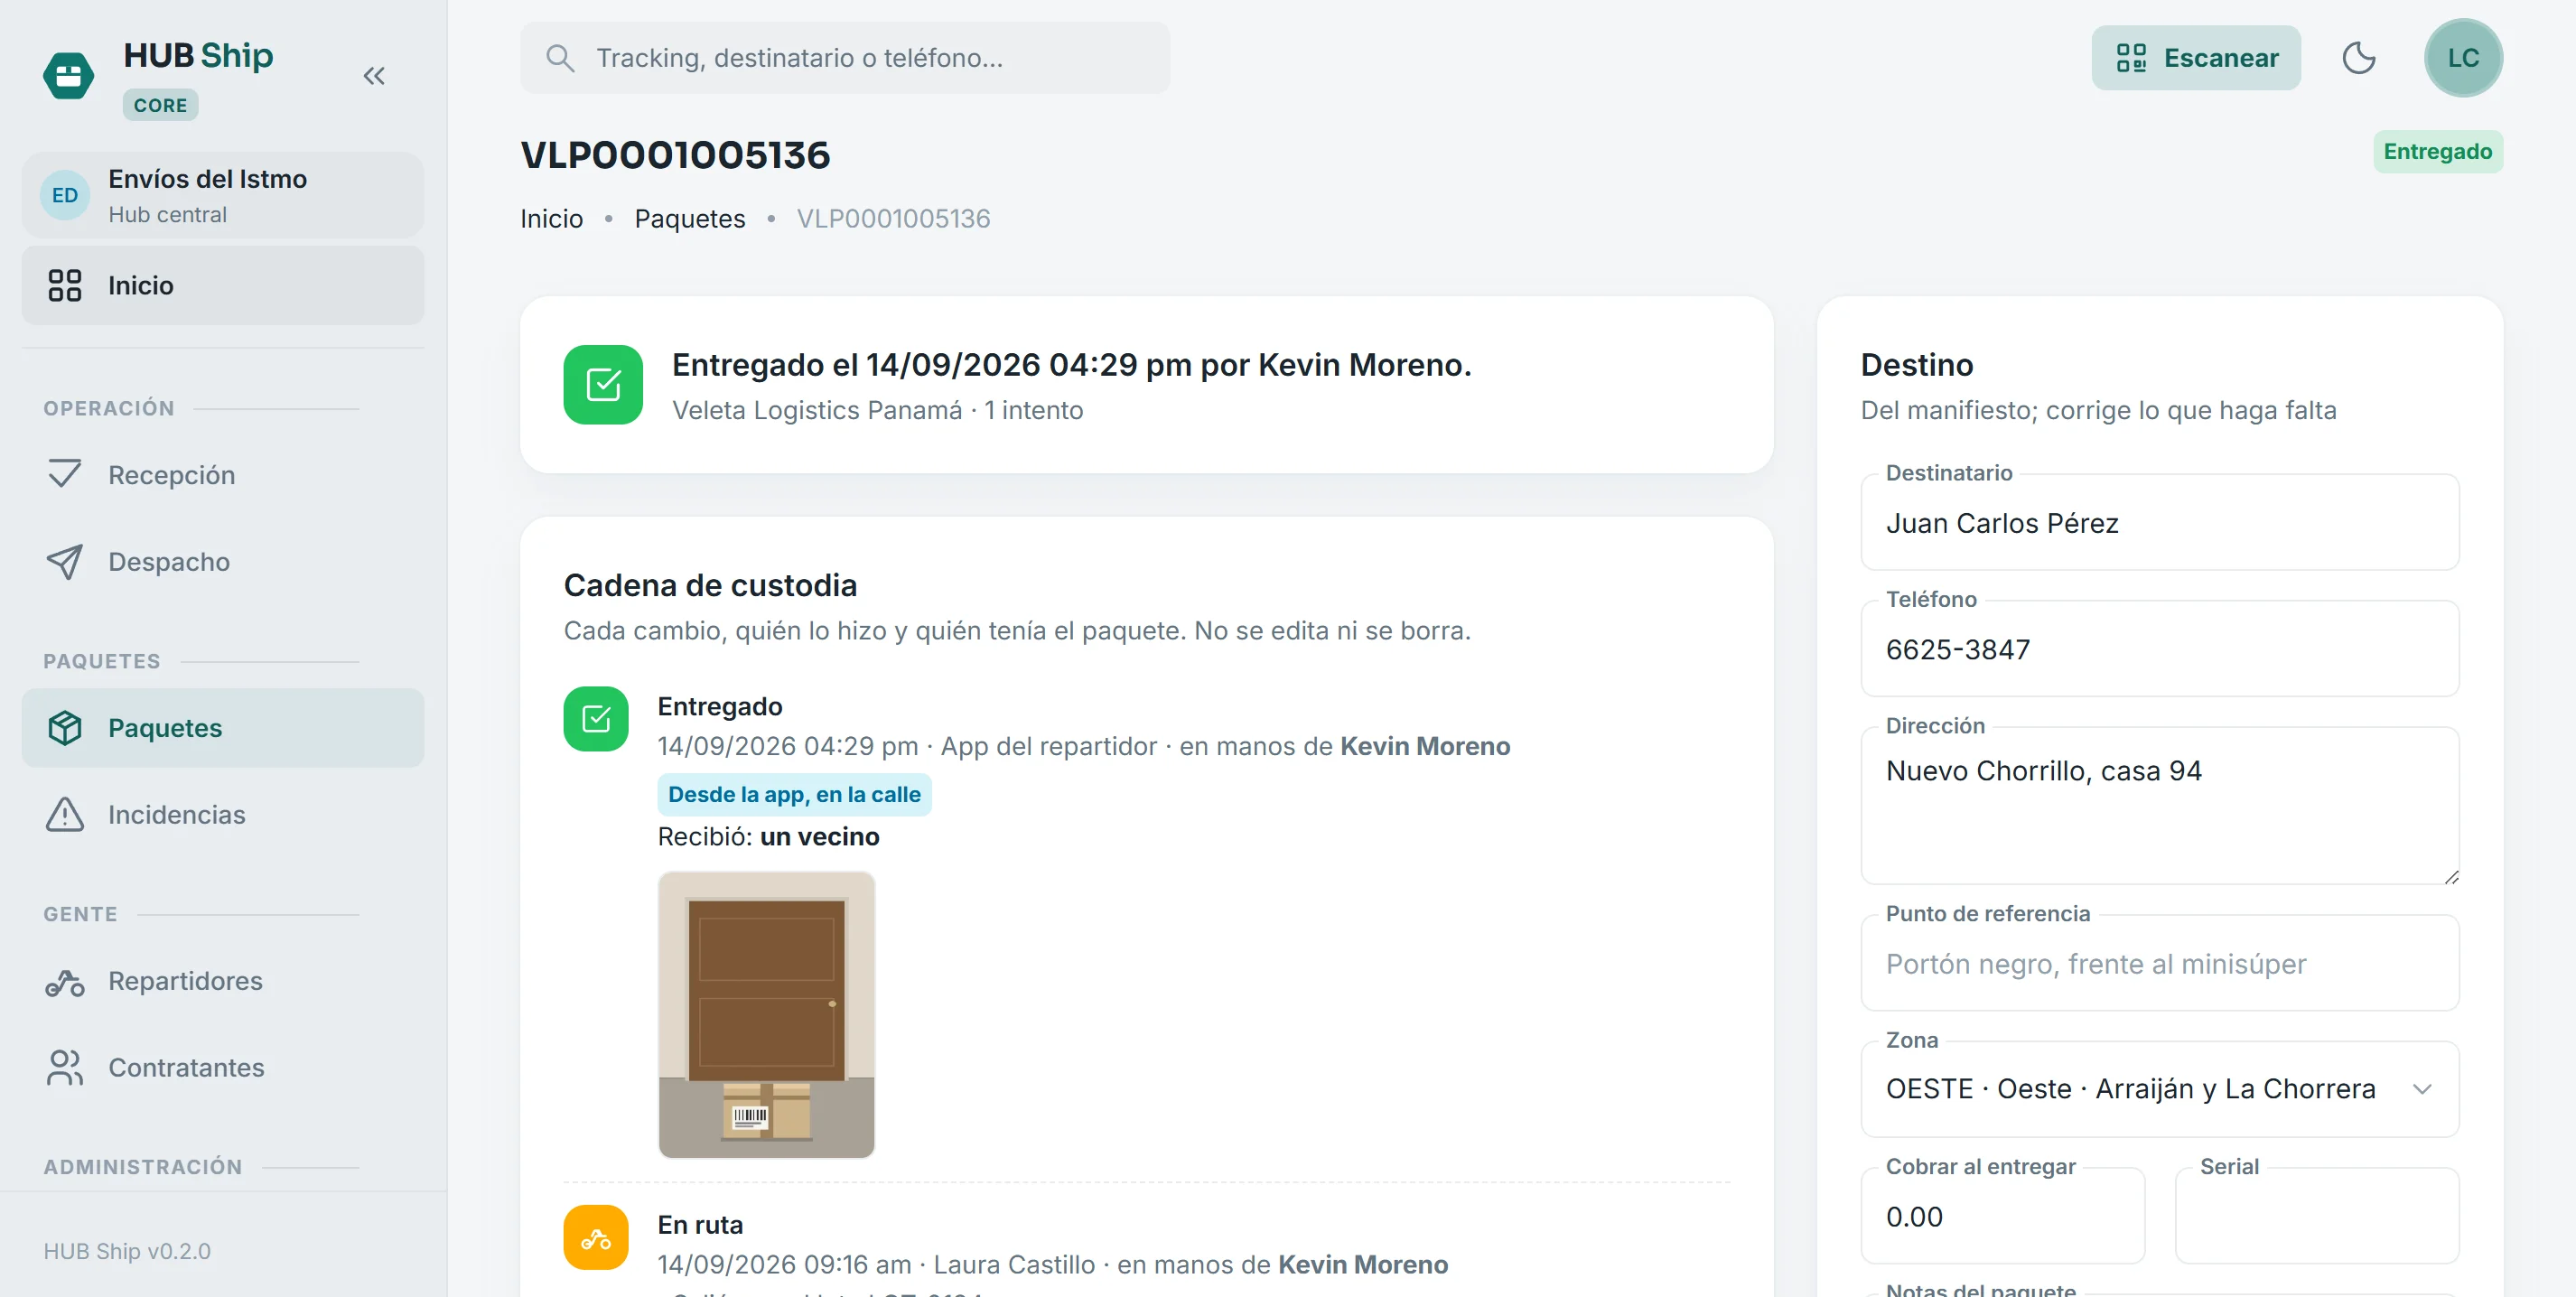The height and width of the screenshot is (1297, 2576).
Task: Toggle dark mode with moon icon
Action: pos(2359,58)
